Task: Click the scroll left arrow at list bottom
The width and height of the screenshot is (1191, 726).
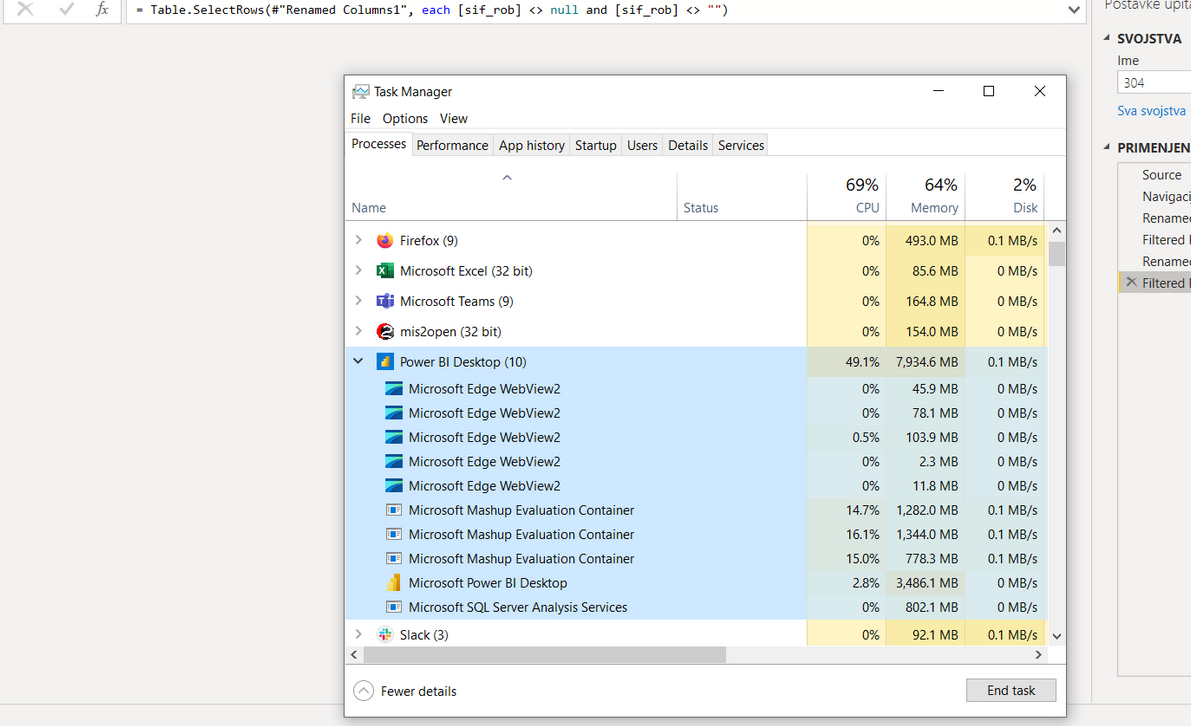Action: (355, 655)
